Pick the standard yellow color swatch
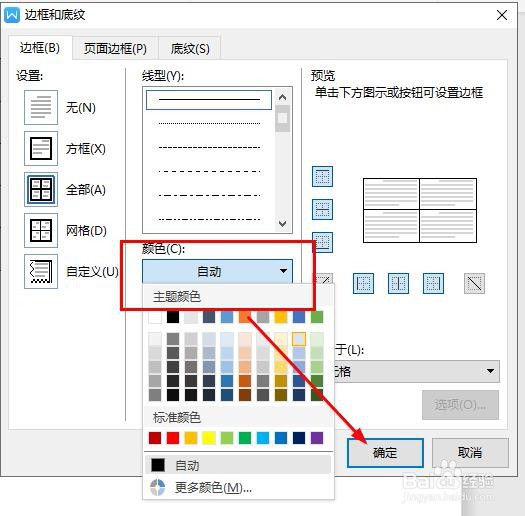 [x=209, y=438]
